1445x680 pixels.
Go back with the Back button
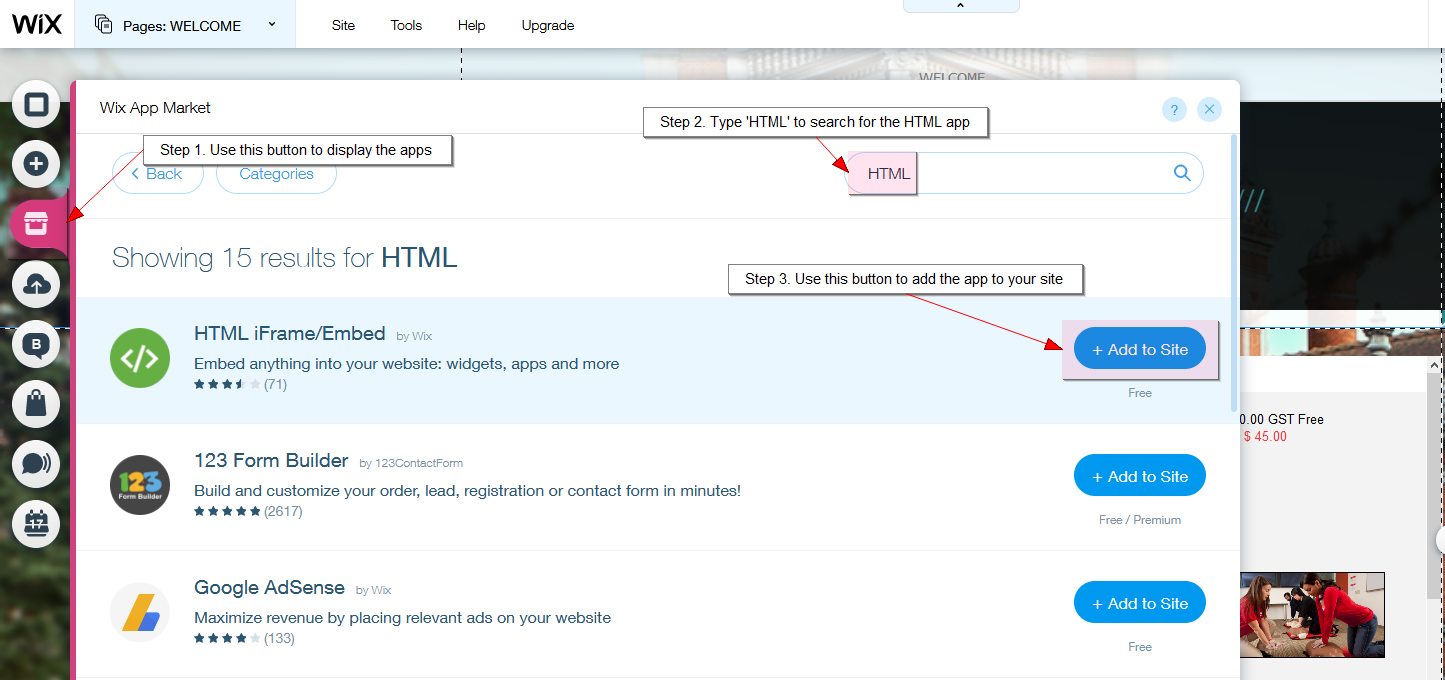158,174
